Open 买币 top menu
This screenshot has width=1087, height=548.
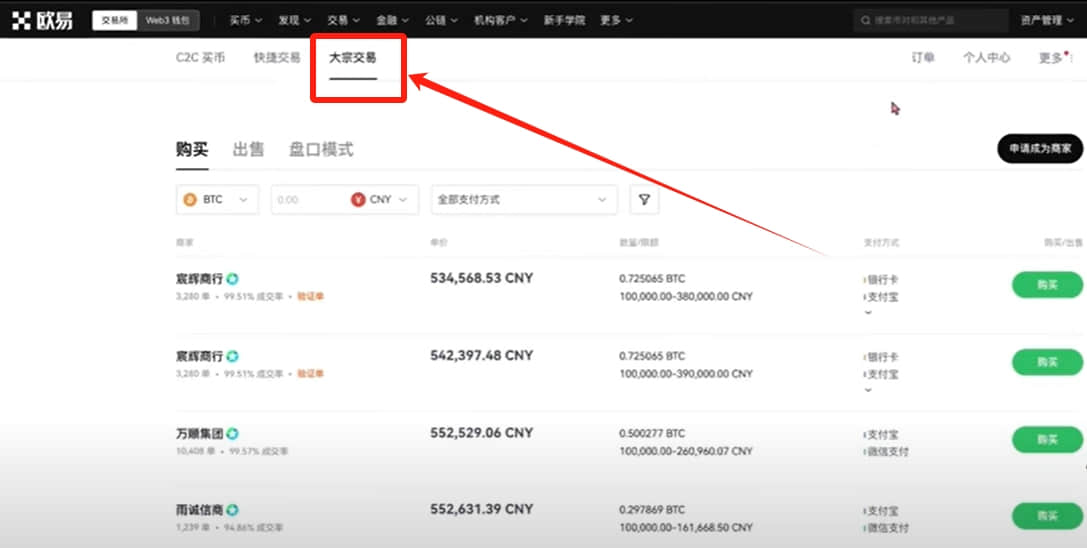click(246, 21)
